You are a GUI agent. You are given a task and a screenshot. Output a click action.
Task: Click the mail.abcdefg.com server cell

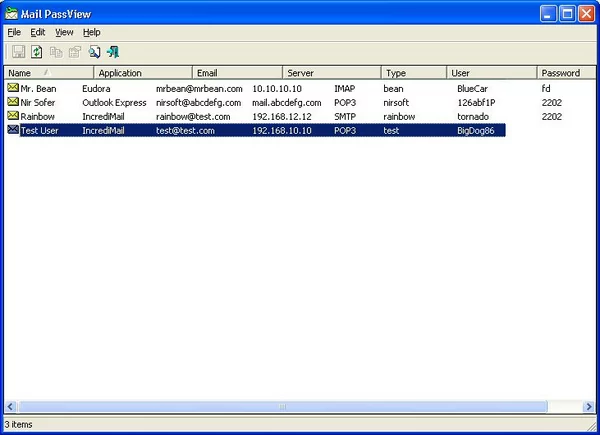point(287,103)
